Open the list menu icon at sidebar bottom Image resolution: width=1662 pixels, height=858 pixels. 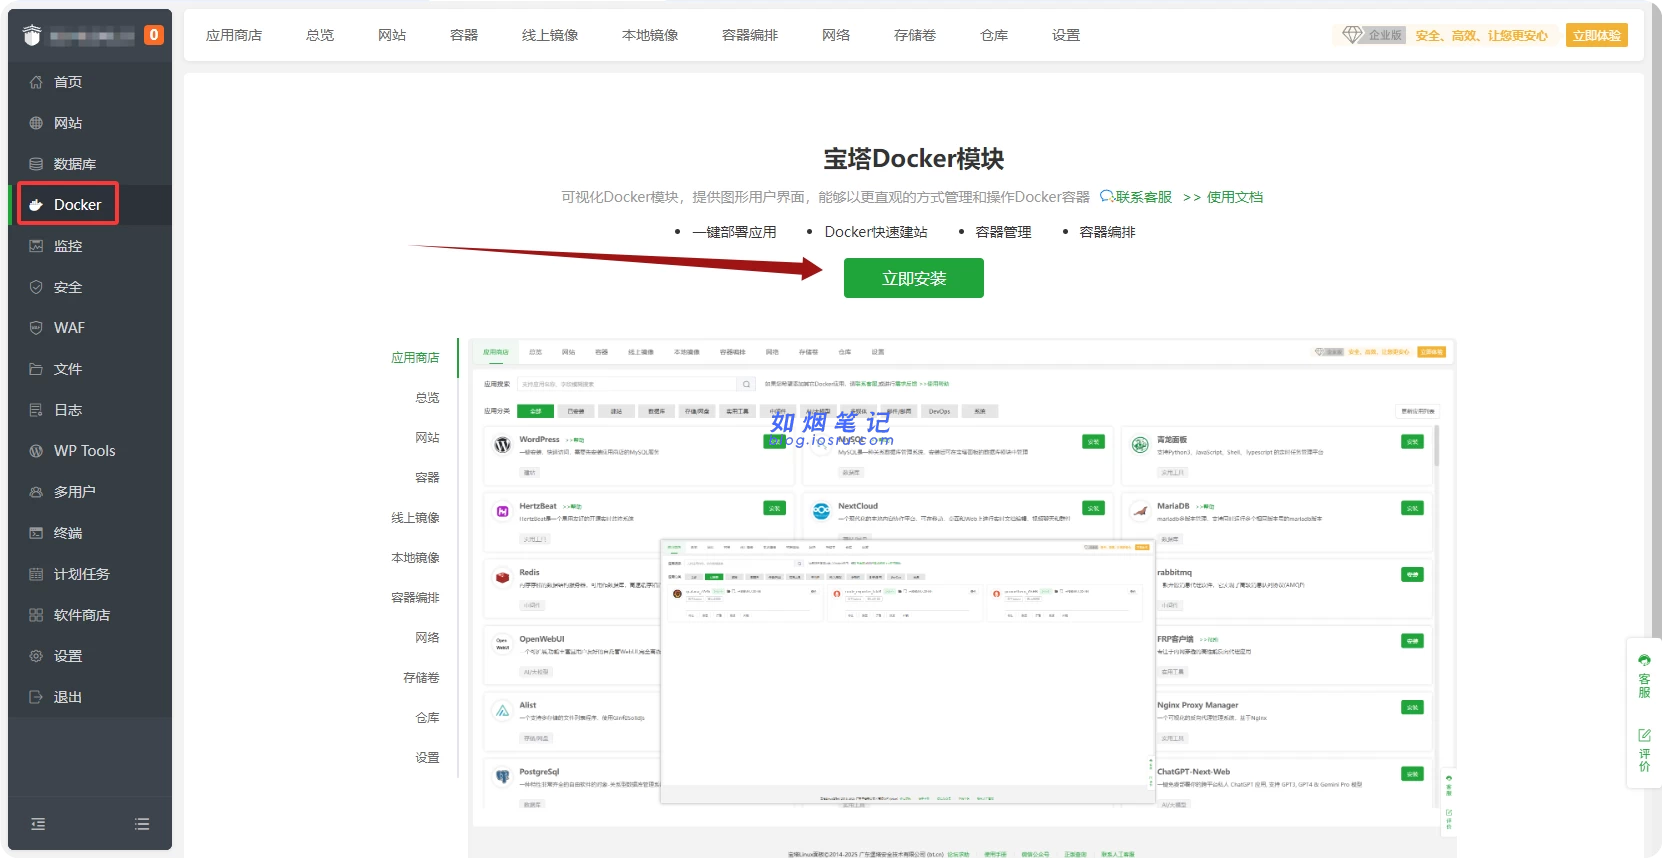point(142,824)
